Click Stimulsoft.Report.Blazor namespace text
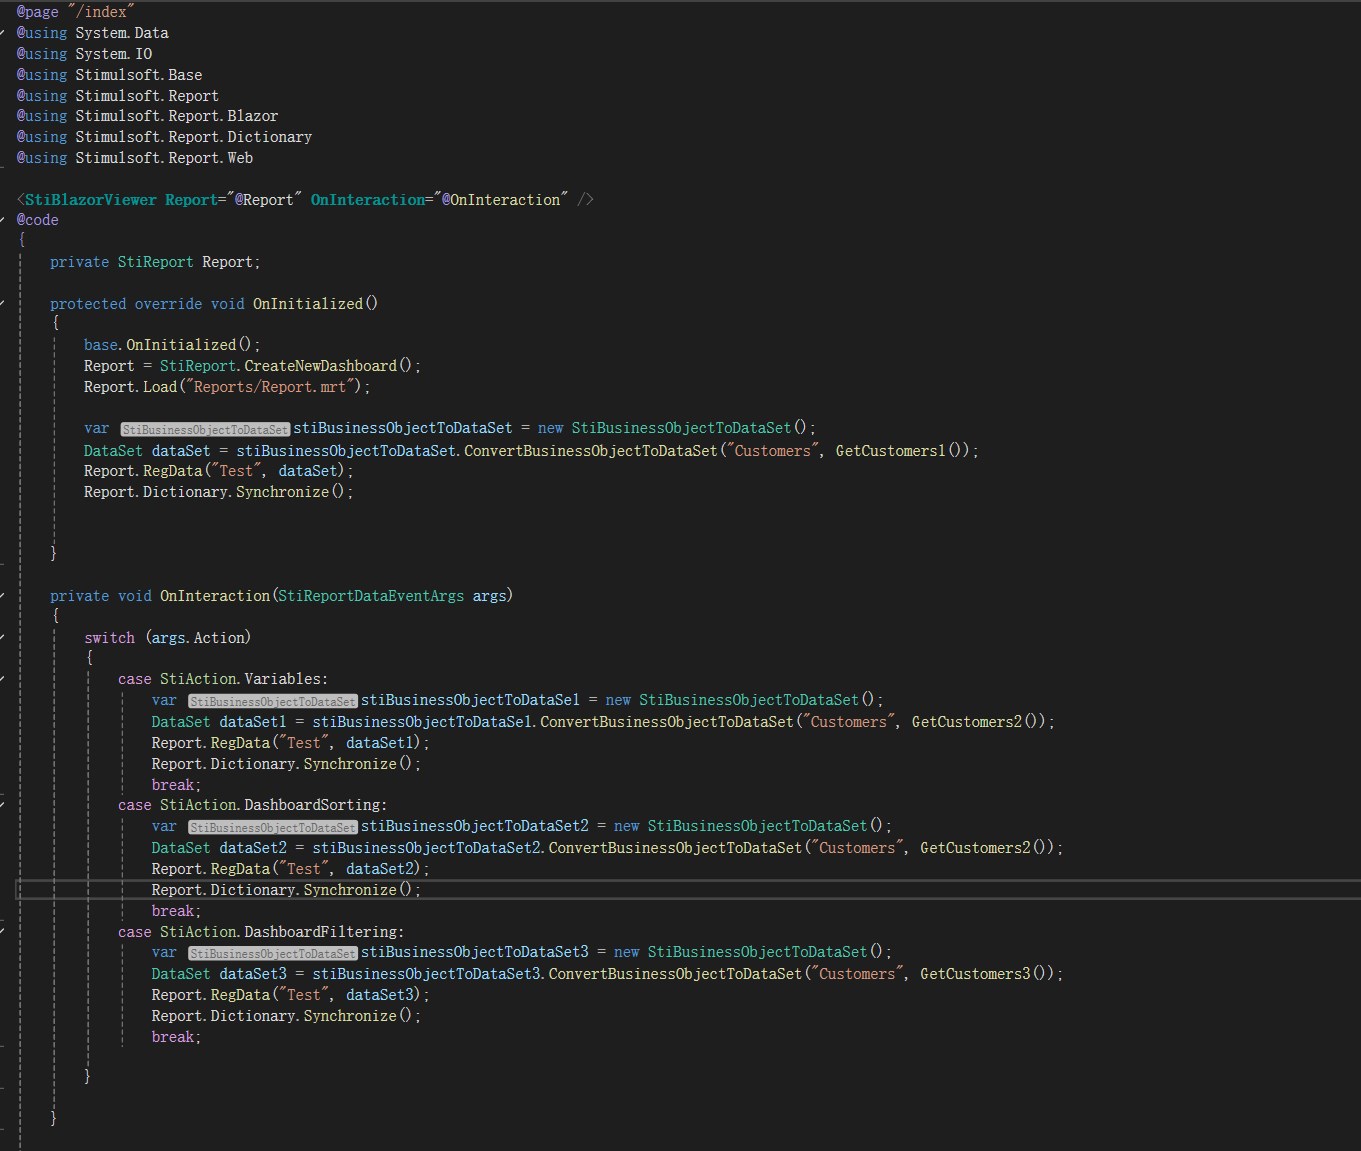This screenshot has height=1151, width=1361. 177,116
